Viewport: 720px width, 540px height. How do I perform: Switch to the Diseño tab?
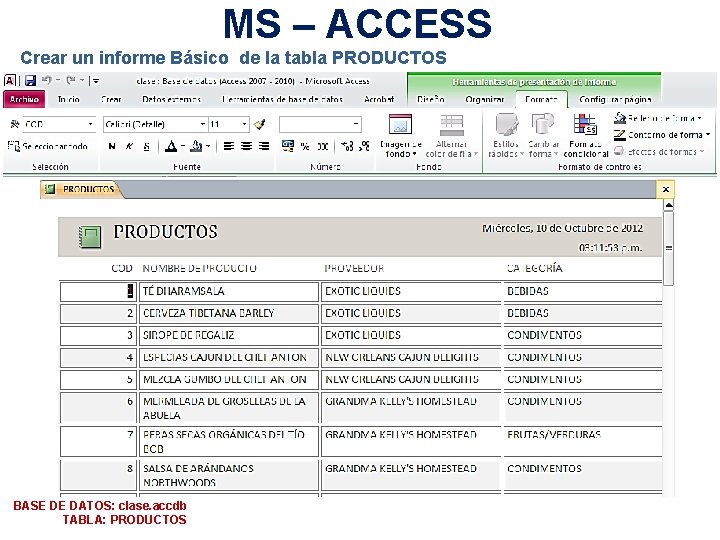431,99
